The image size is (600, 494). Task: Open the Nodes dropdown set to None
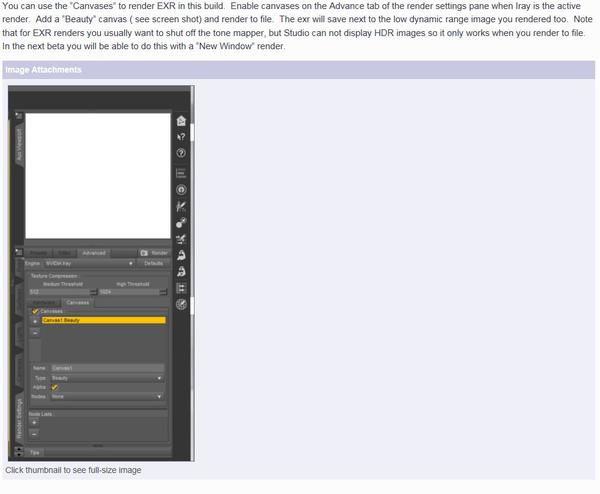point(107,397)
